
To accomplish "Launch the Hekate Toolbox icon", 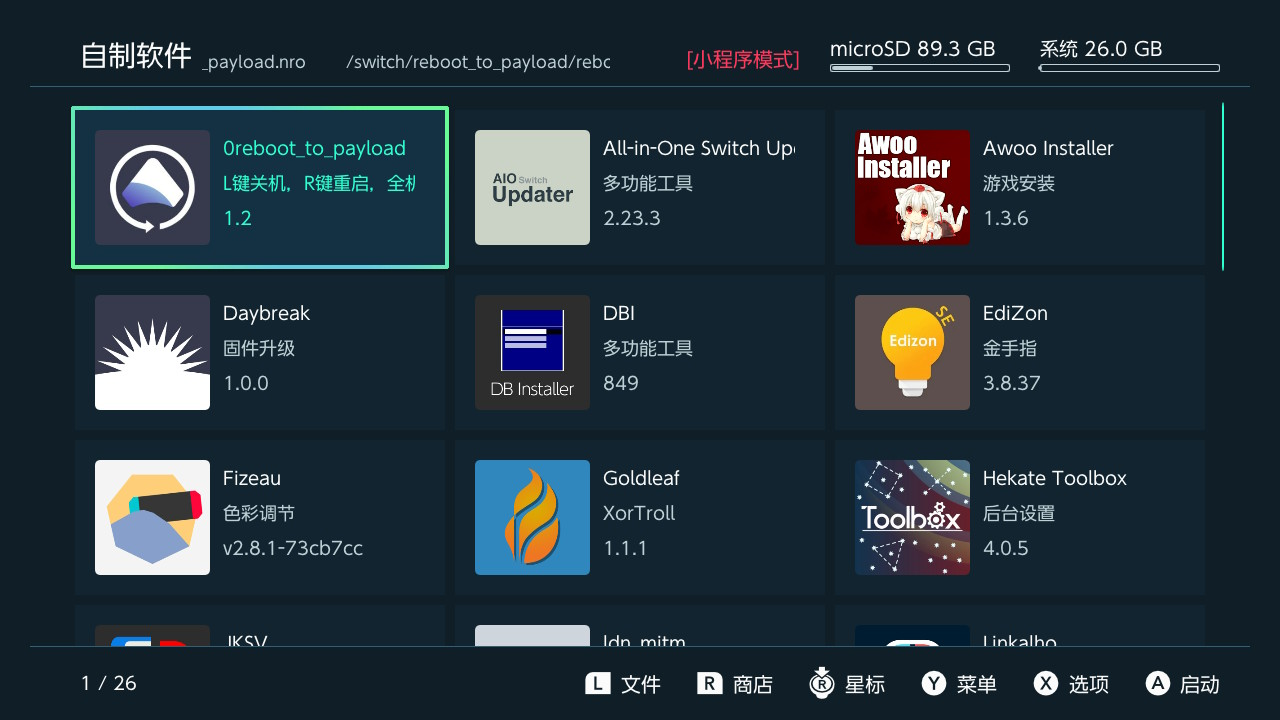I will pyautogui.click(x=912, y=517).
